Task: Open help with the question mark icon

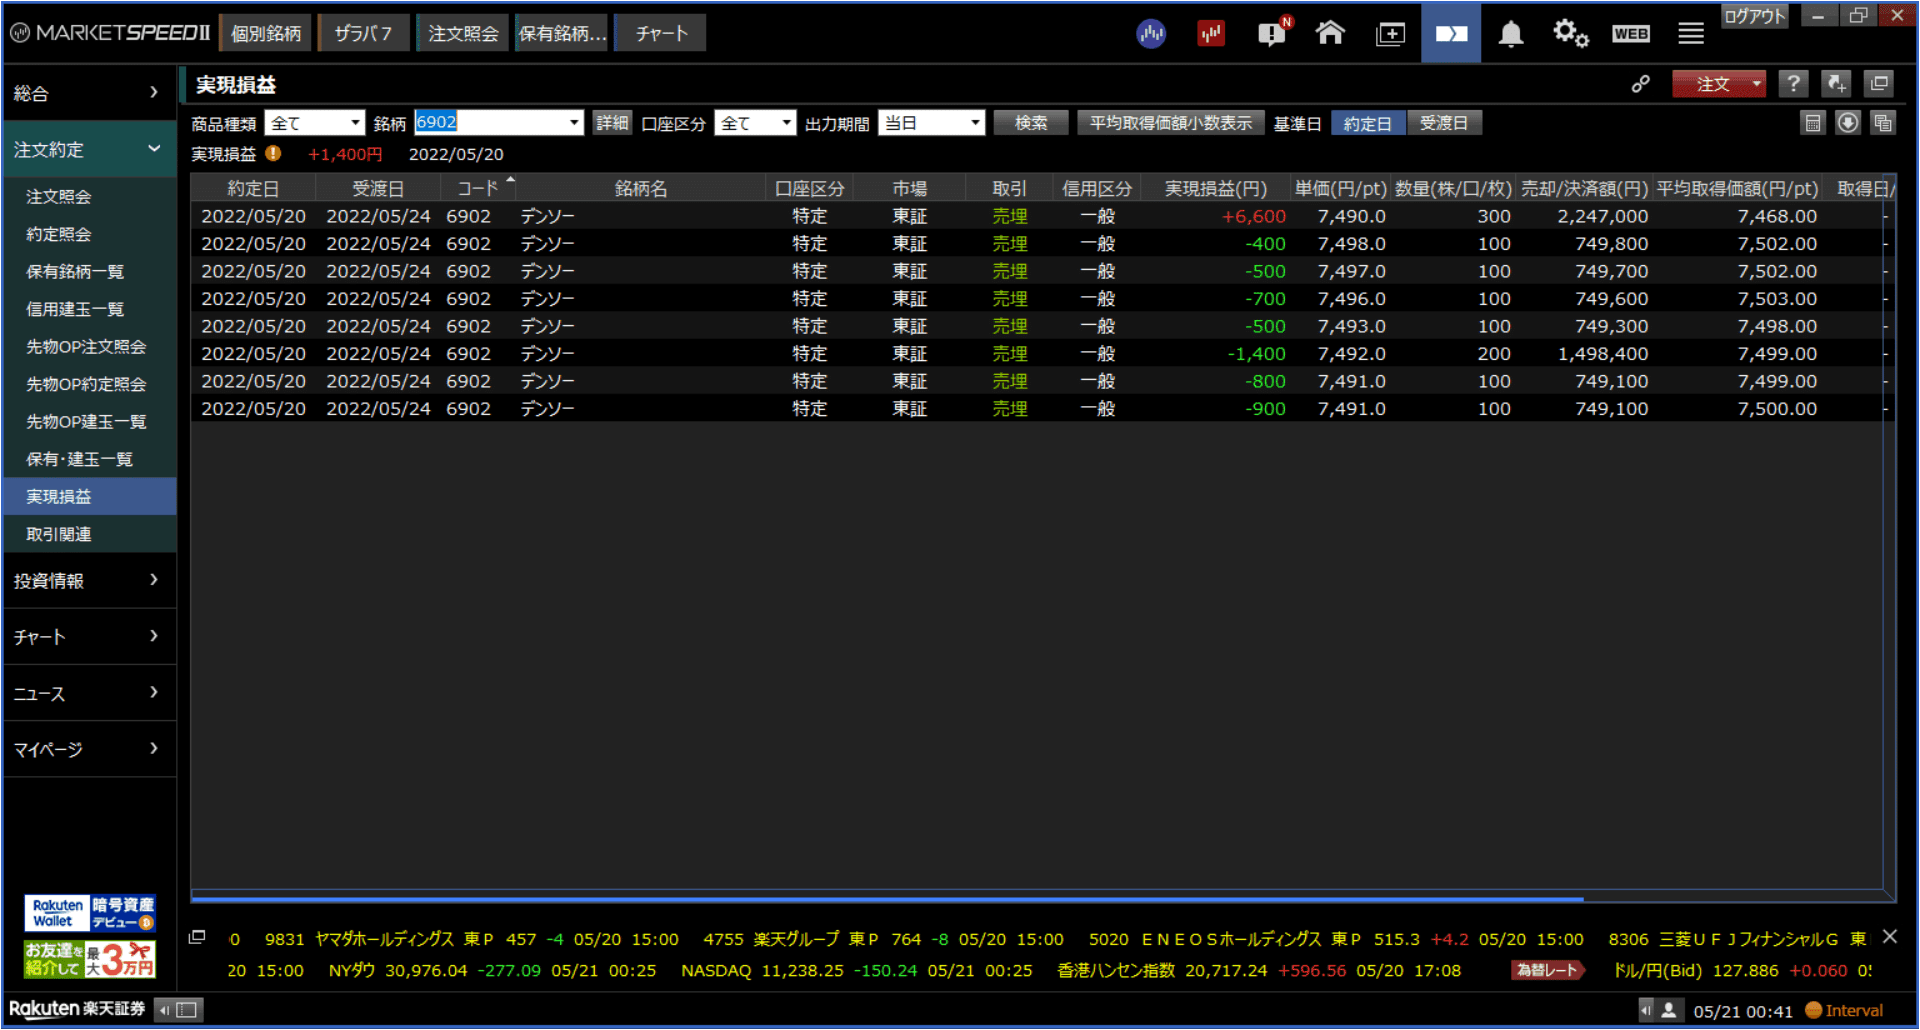Action: click(x=1794, y=84)
